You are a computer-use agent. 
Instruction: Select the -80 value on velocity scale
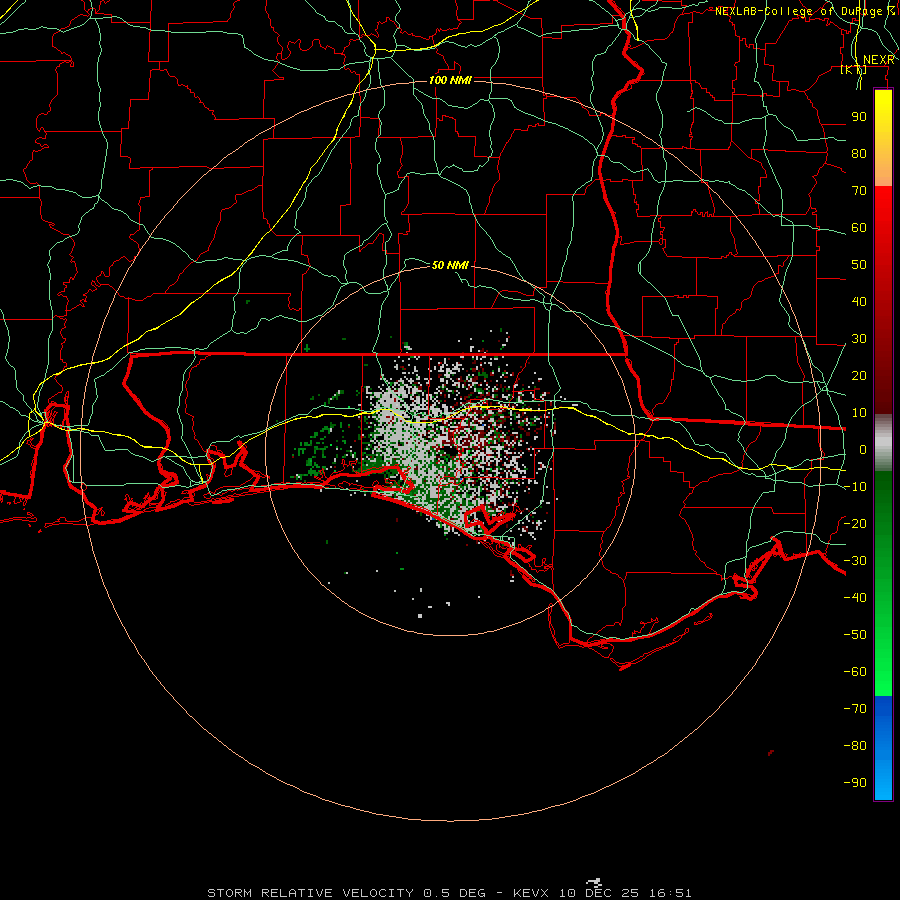tap(855, 746)
